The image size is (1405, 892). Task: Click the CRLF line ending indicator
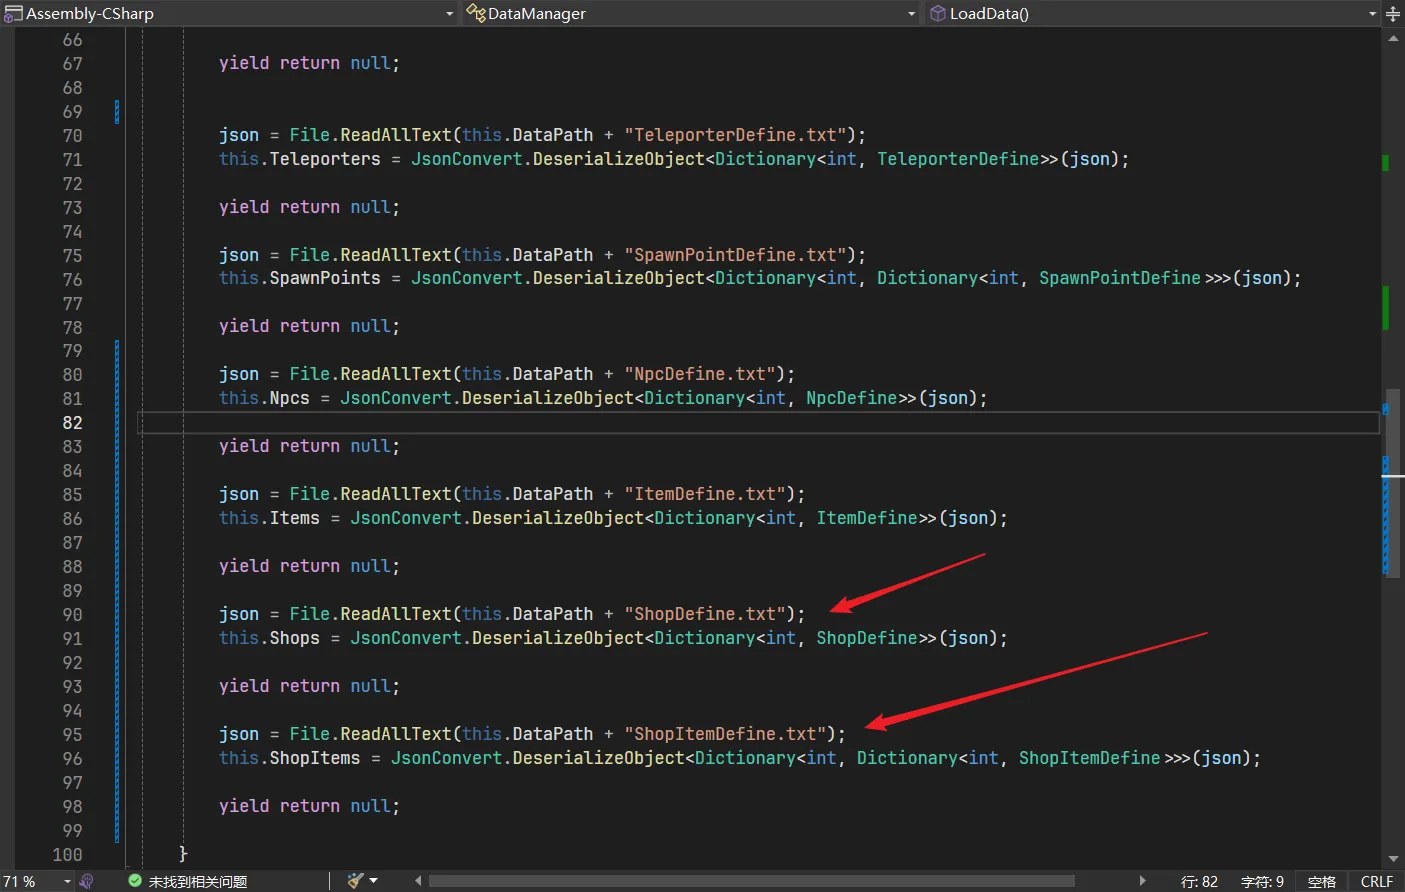(x=1376, y=881)
